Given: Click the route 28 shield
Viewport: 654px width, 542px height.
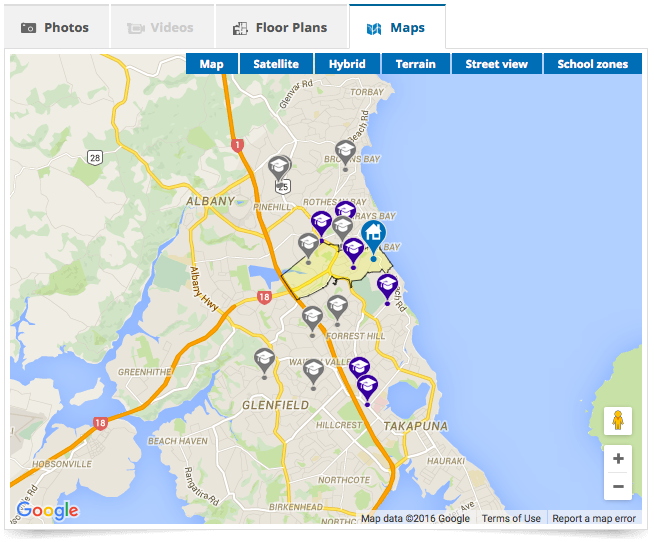Looking at the screenshot, I should (95, 158).
